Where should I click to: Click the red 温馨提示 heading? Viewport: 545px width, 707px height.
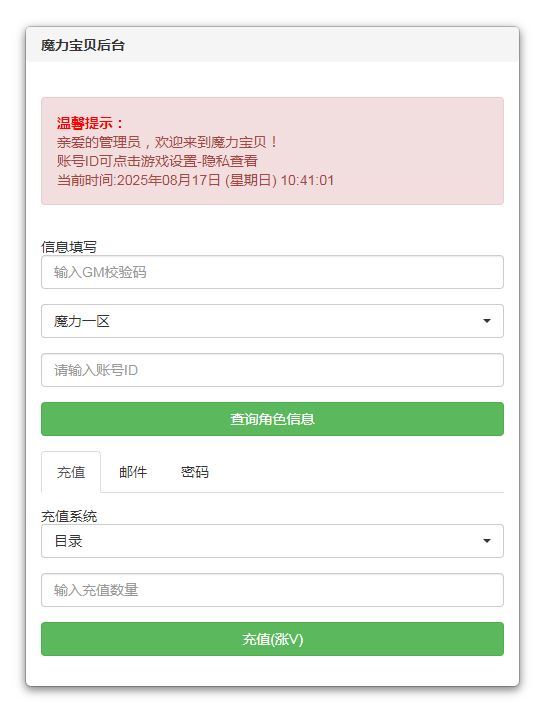tap(90, 123)
